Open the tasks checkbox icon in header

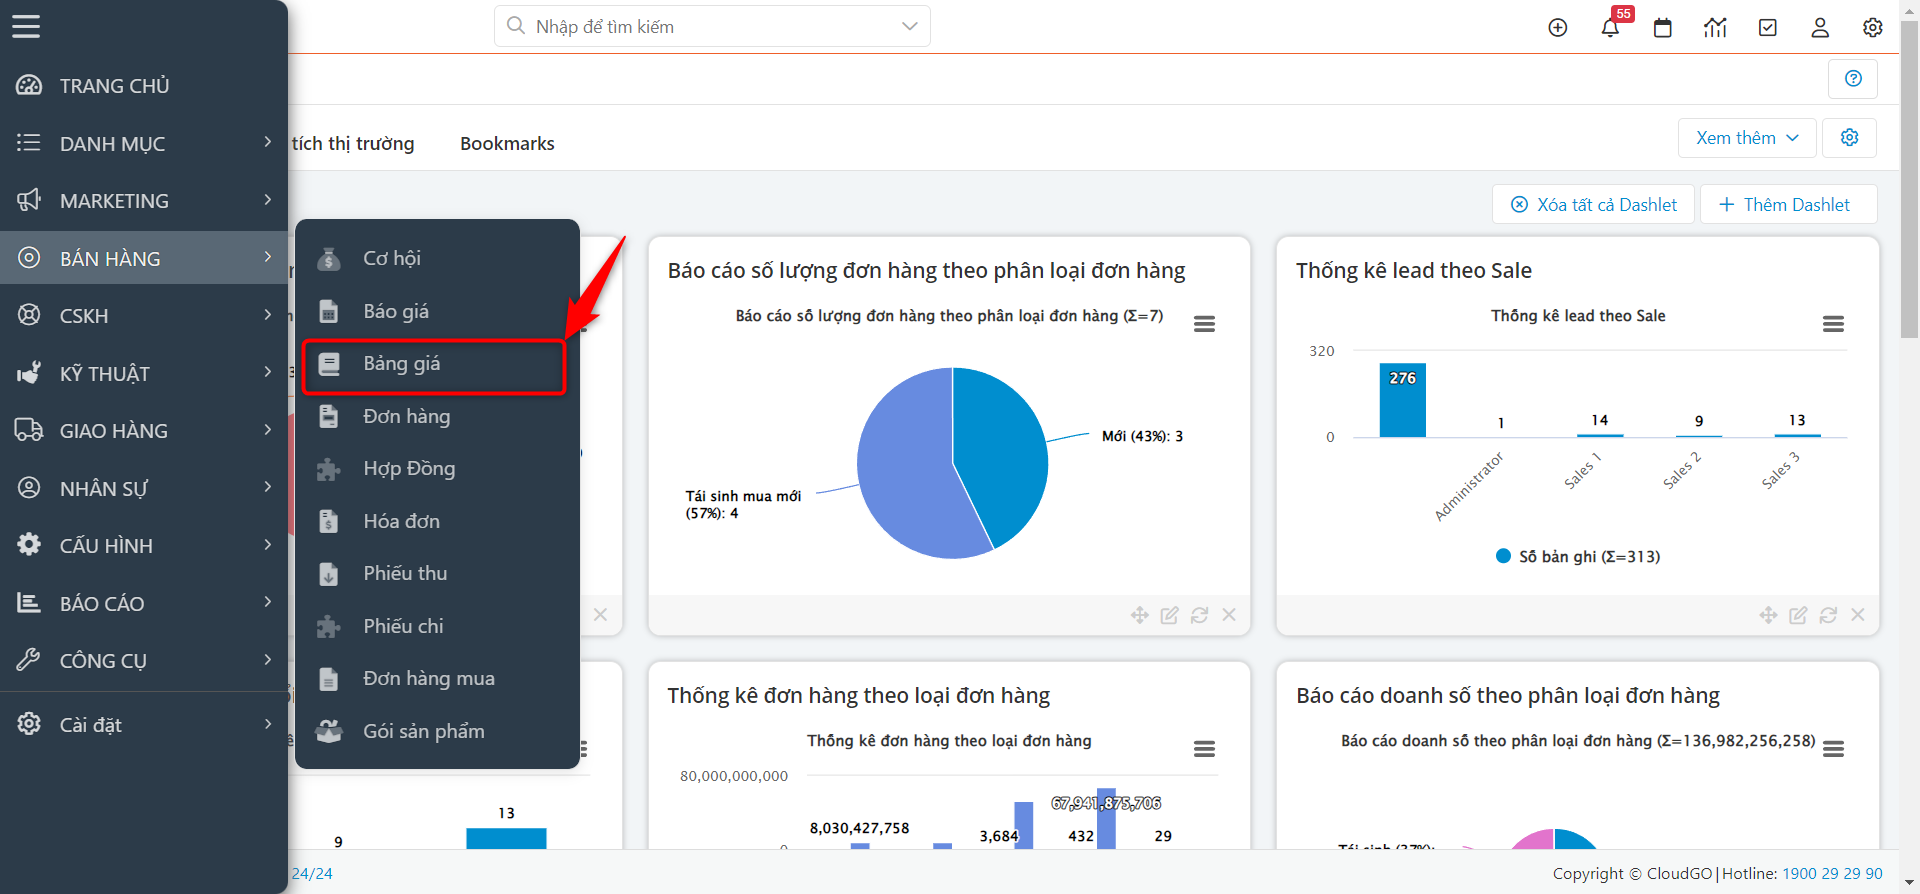(1768, 27)
